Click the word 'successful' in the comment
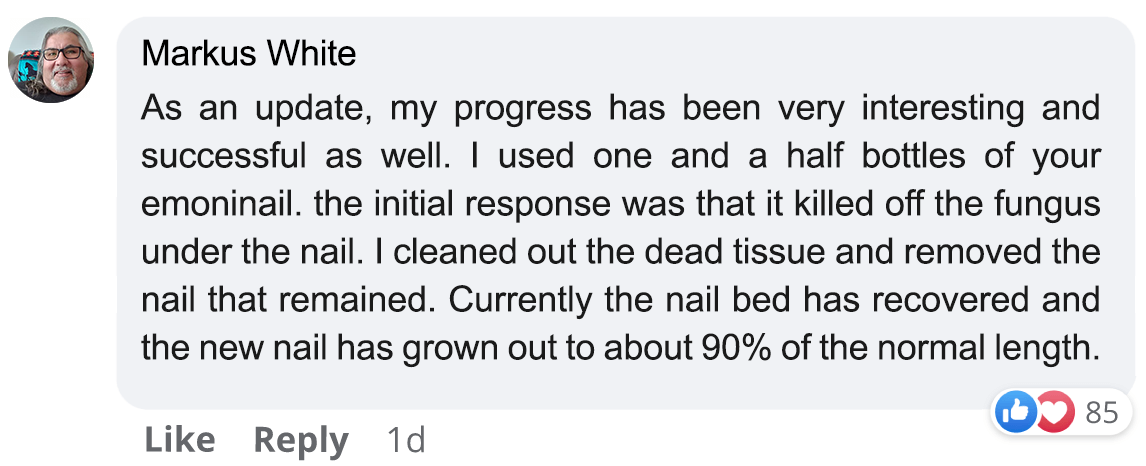The height and width of the screenshot is (466, 1146). click(x=223, y=157)
